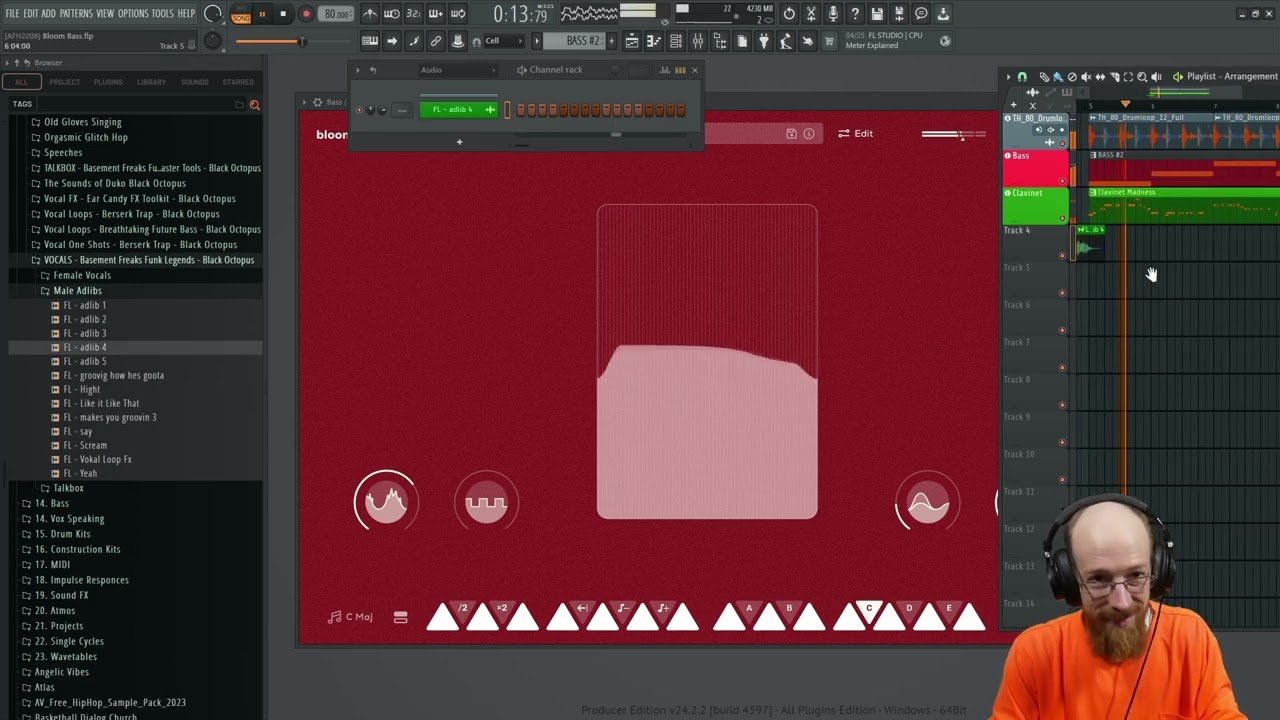The width and height of the screenshot is (1280, 720).
Task: Click the speech bubble project info icon
Action: [921, 14]
